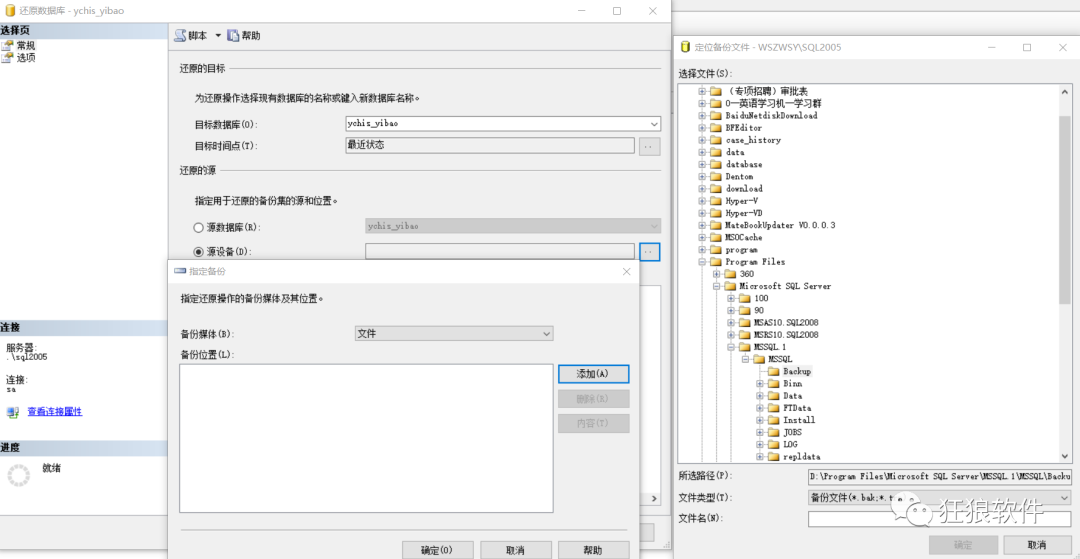Click the 添加 button
The height and width of the screenshot is (559, 1080).
[593, 373]
